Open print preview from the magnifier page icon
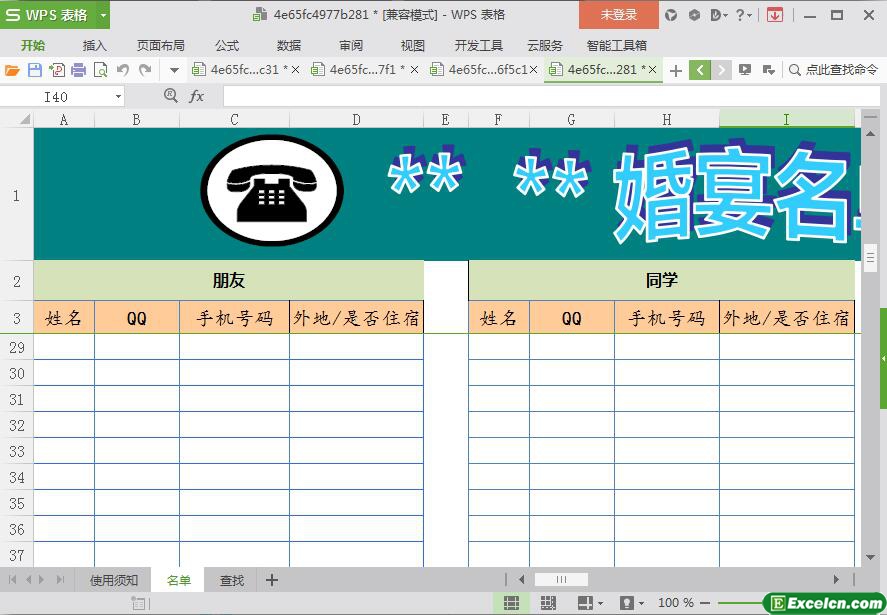 click(x=100, y=70)
